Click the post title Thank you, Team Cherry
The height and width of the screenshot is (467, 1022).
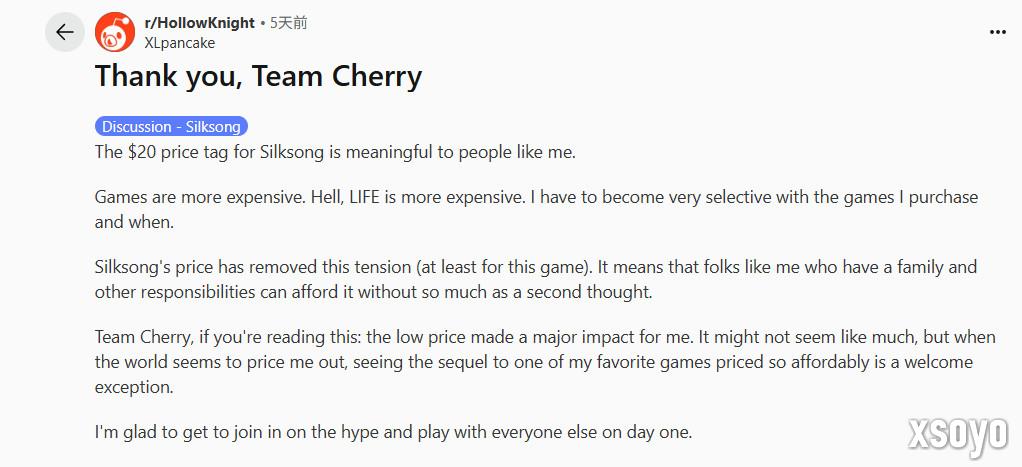258,76
